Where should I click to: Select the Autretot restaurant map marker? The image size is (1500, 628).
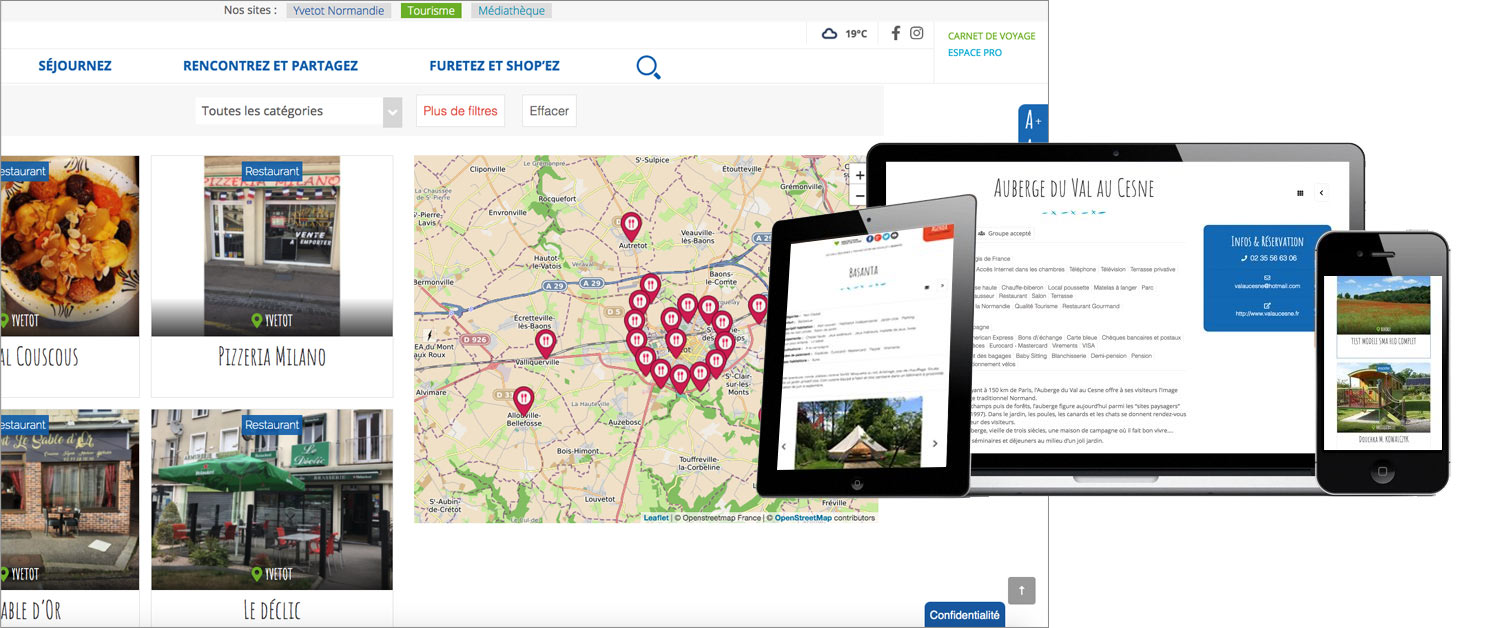pyautogui.click(x=630, y=226)
